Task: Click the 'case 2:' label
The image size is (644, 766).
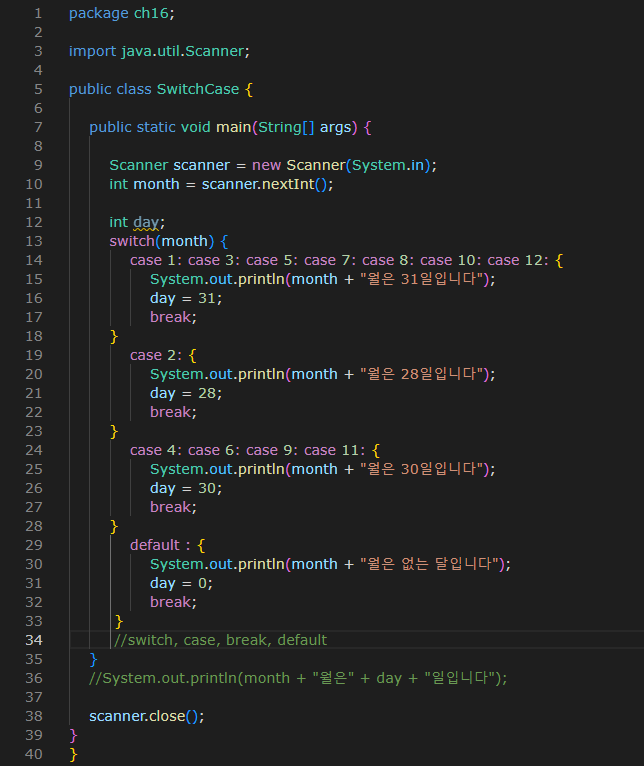Action: tap(155, 355)
